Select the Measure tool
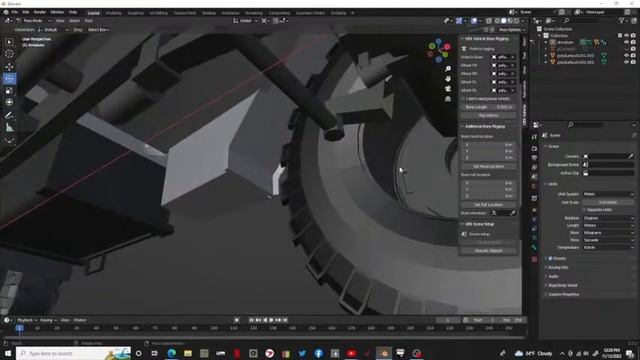Image resolution: width=640 pixels, height=360 pixels. (9, 128)
